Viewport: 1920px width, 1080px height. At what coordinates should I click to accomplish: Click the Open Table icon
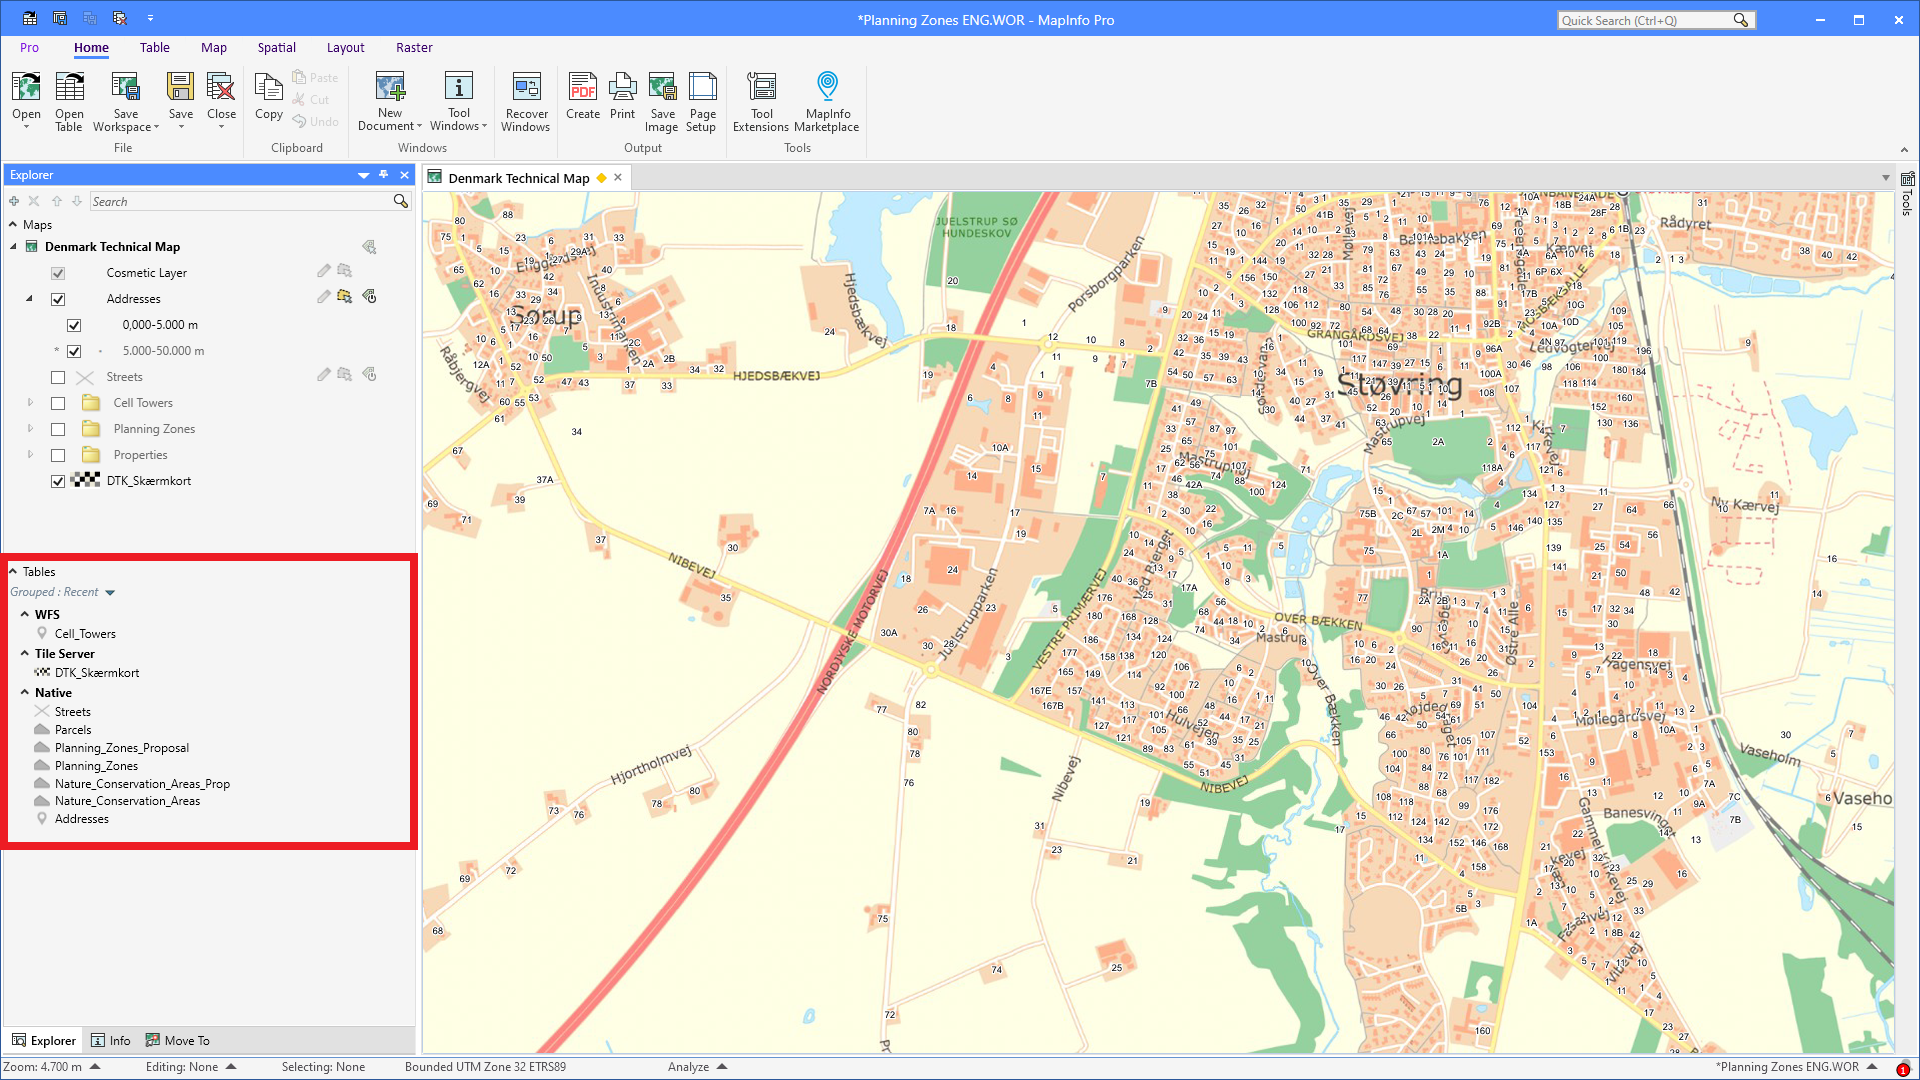coord(69,100)
